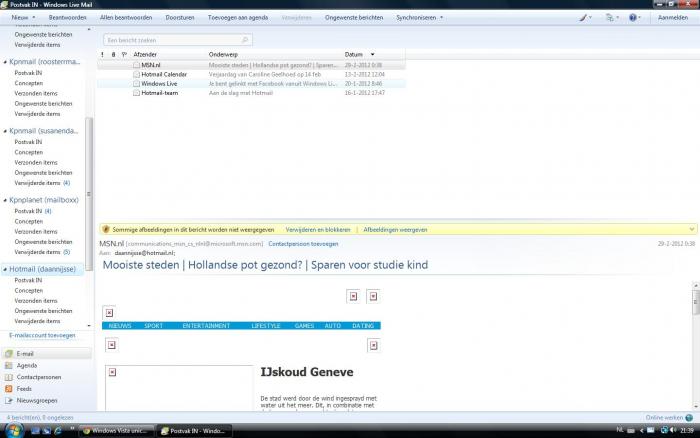Click the search magnifier icon
The height and width of the screenshot is (438, 700).
245,40
